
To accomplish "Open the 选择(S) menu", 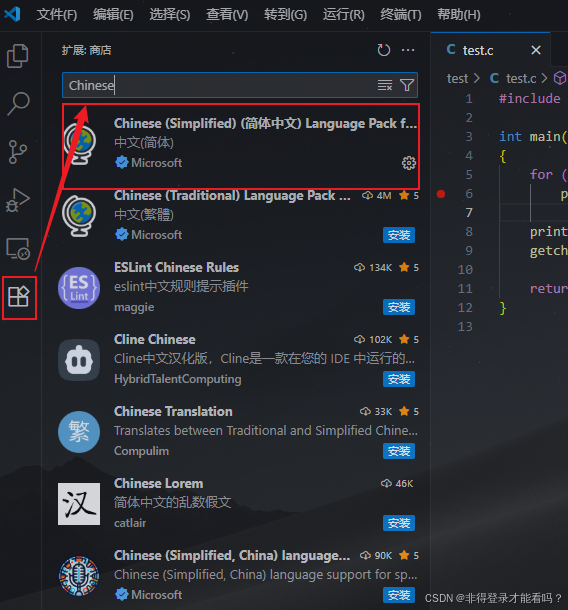I will coord(170,15).
